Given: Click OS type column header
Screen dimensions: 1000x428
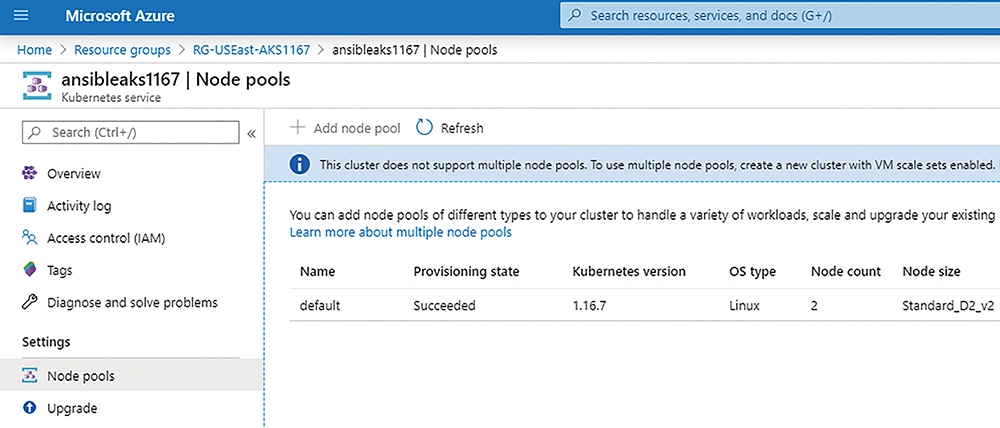Looking at the screenshot, I should [752, 271].
